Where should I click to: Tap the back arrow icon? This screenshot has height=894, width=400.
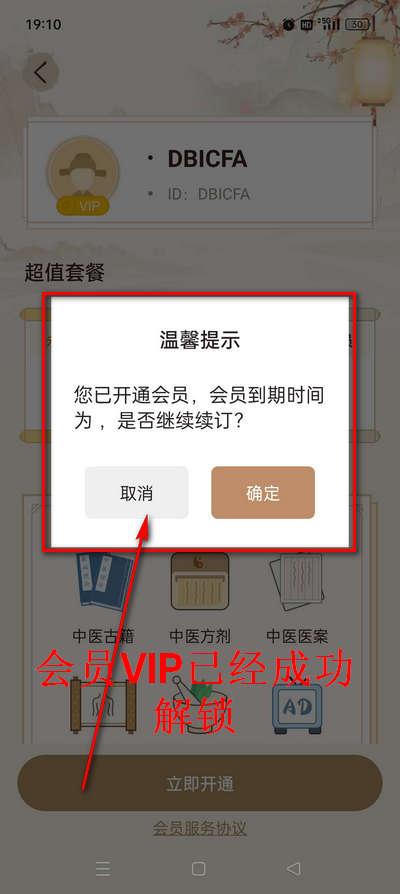click(x=40, y=73)
